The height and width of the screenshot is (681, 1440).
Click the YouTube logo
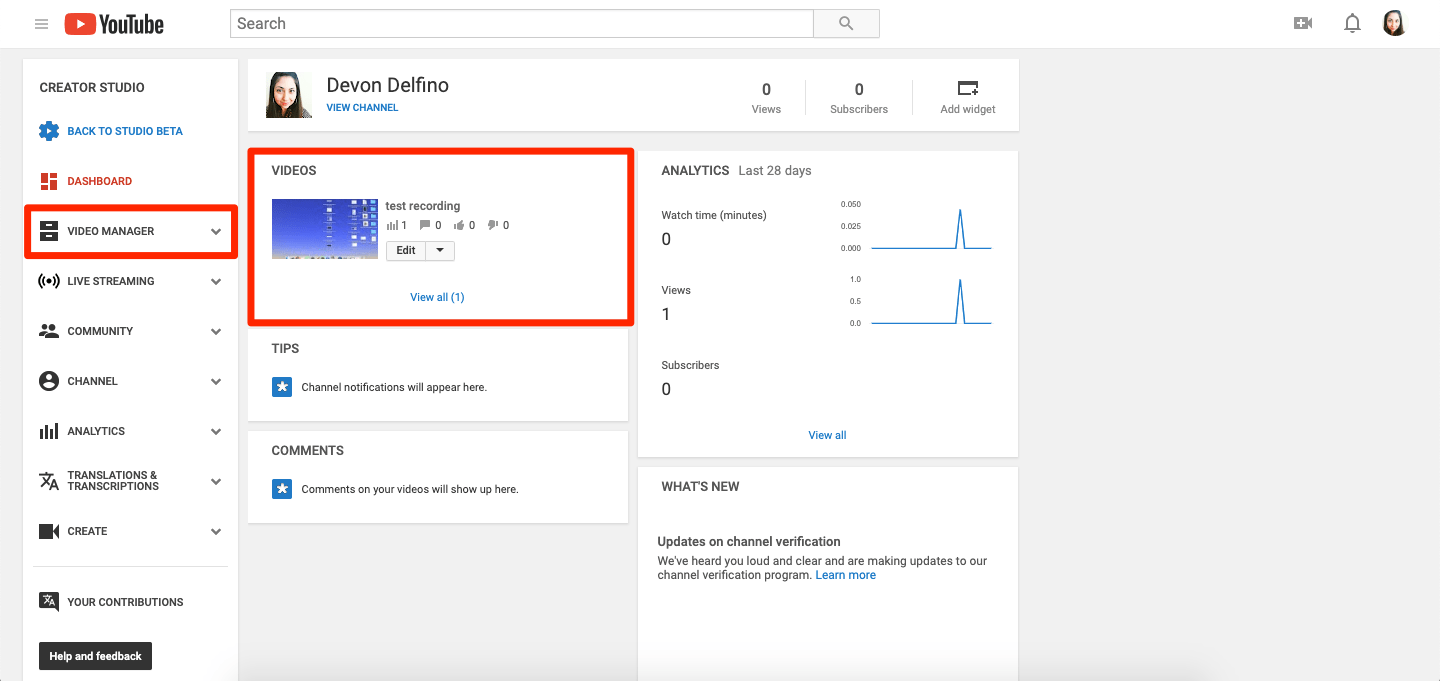[x=114, y=24]
